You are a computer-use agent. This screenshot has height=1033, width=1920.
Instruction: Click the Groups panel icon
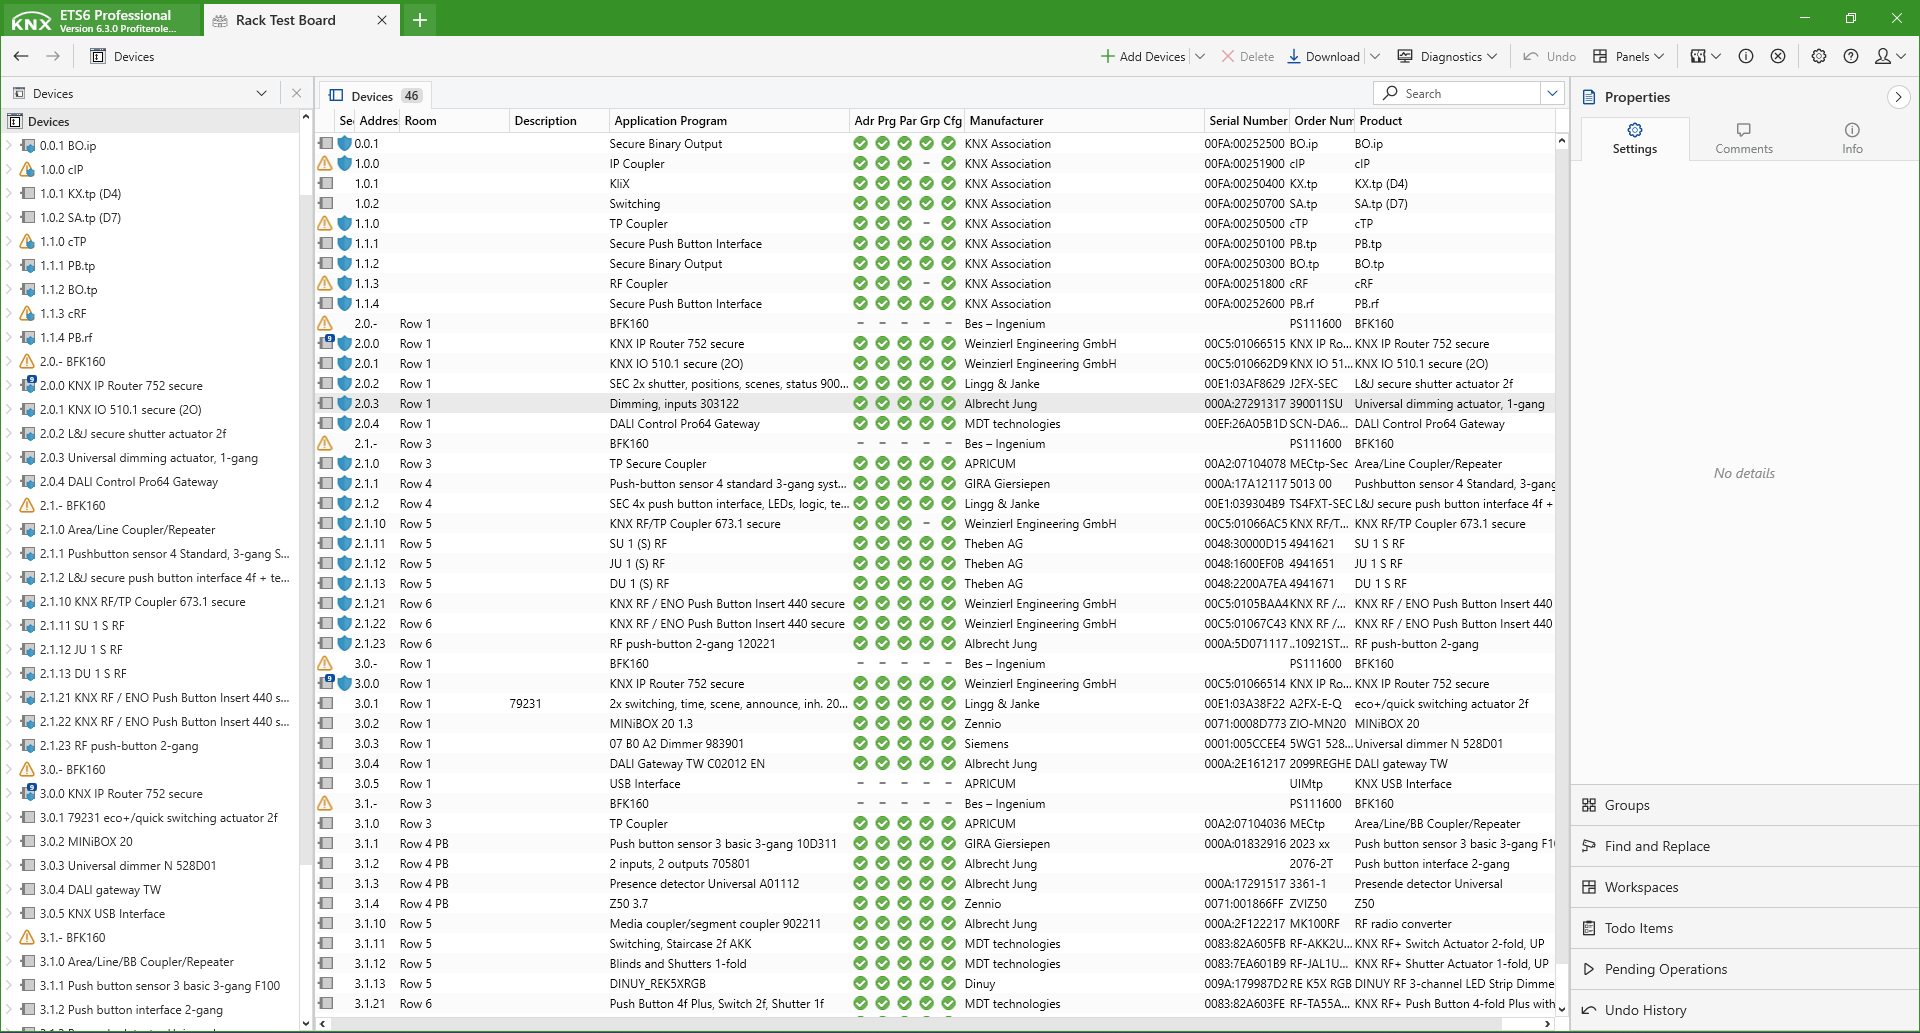1589,805
